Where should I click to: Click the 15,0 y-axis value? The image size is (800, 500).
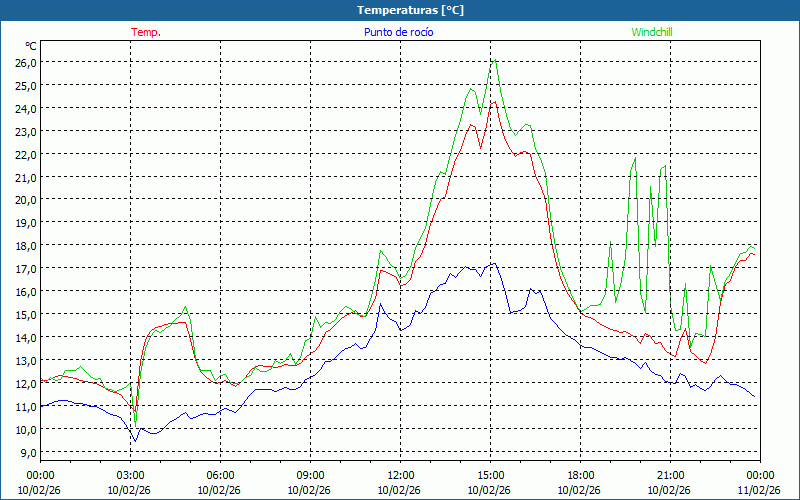click(25, 314)
